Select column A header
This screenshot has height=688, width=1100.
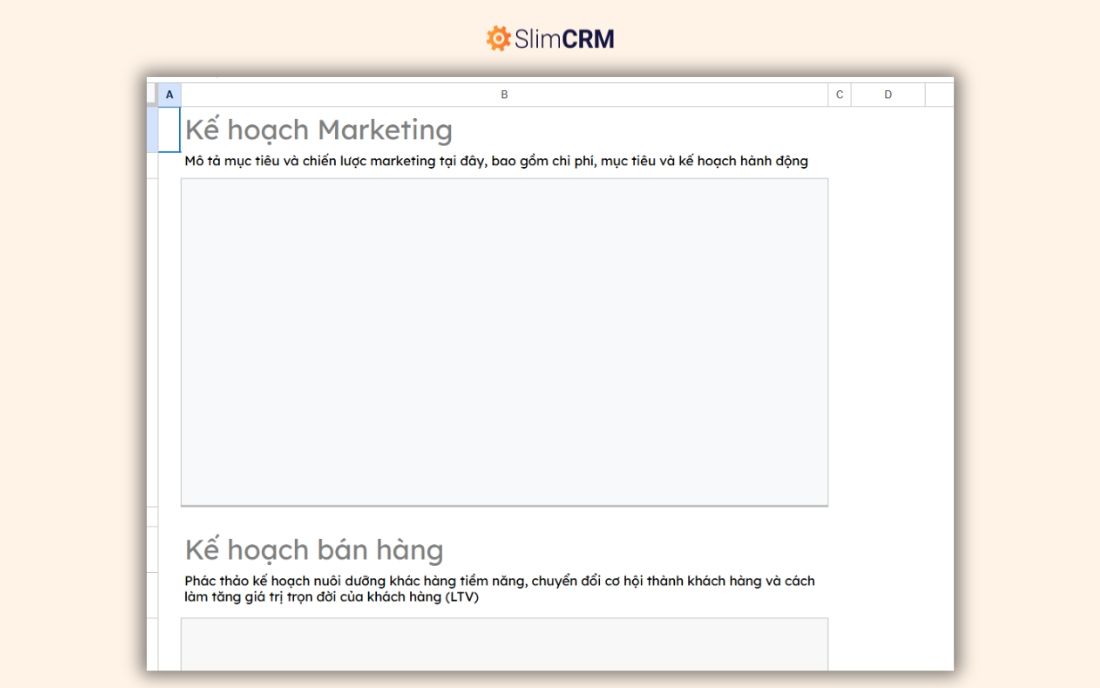pos(169,95)
